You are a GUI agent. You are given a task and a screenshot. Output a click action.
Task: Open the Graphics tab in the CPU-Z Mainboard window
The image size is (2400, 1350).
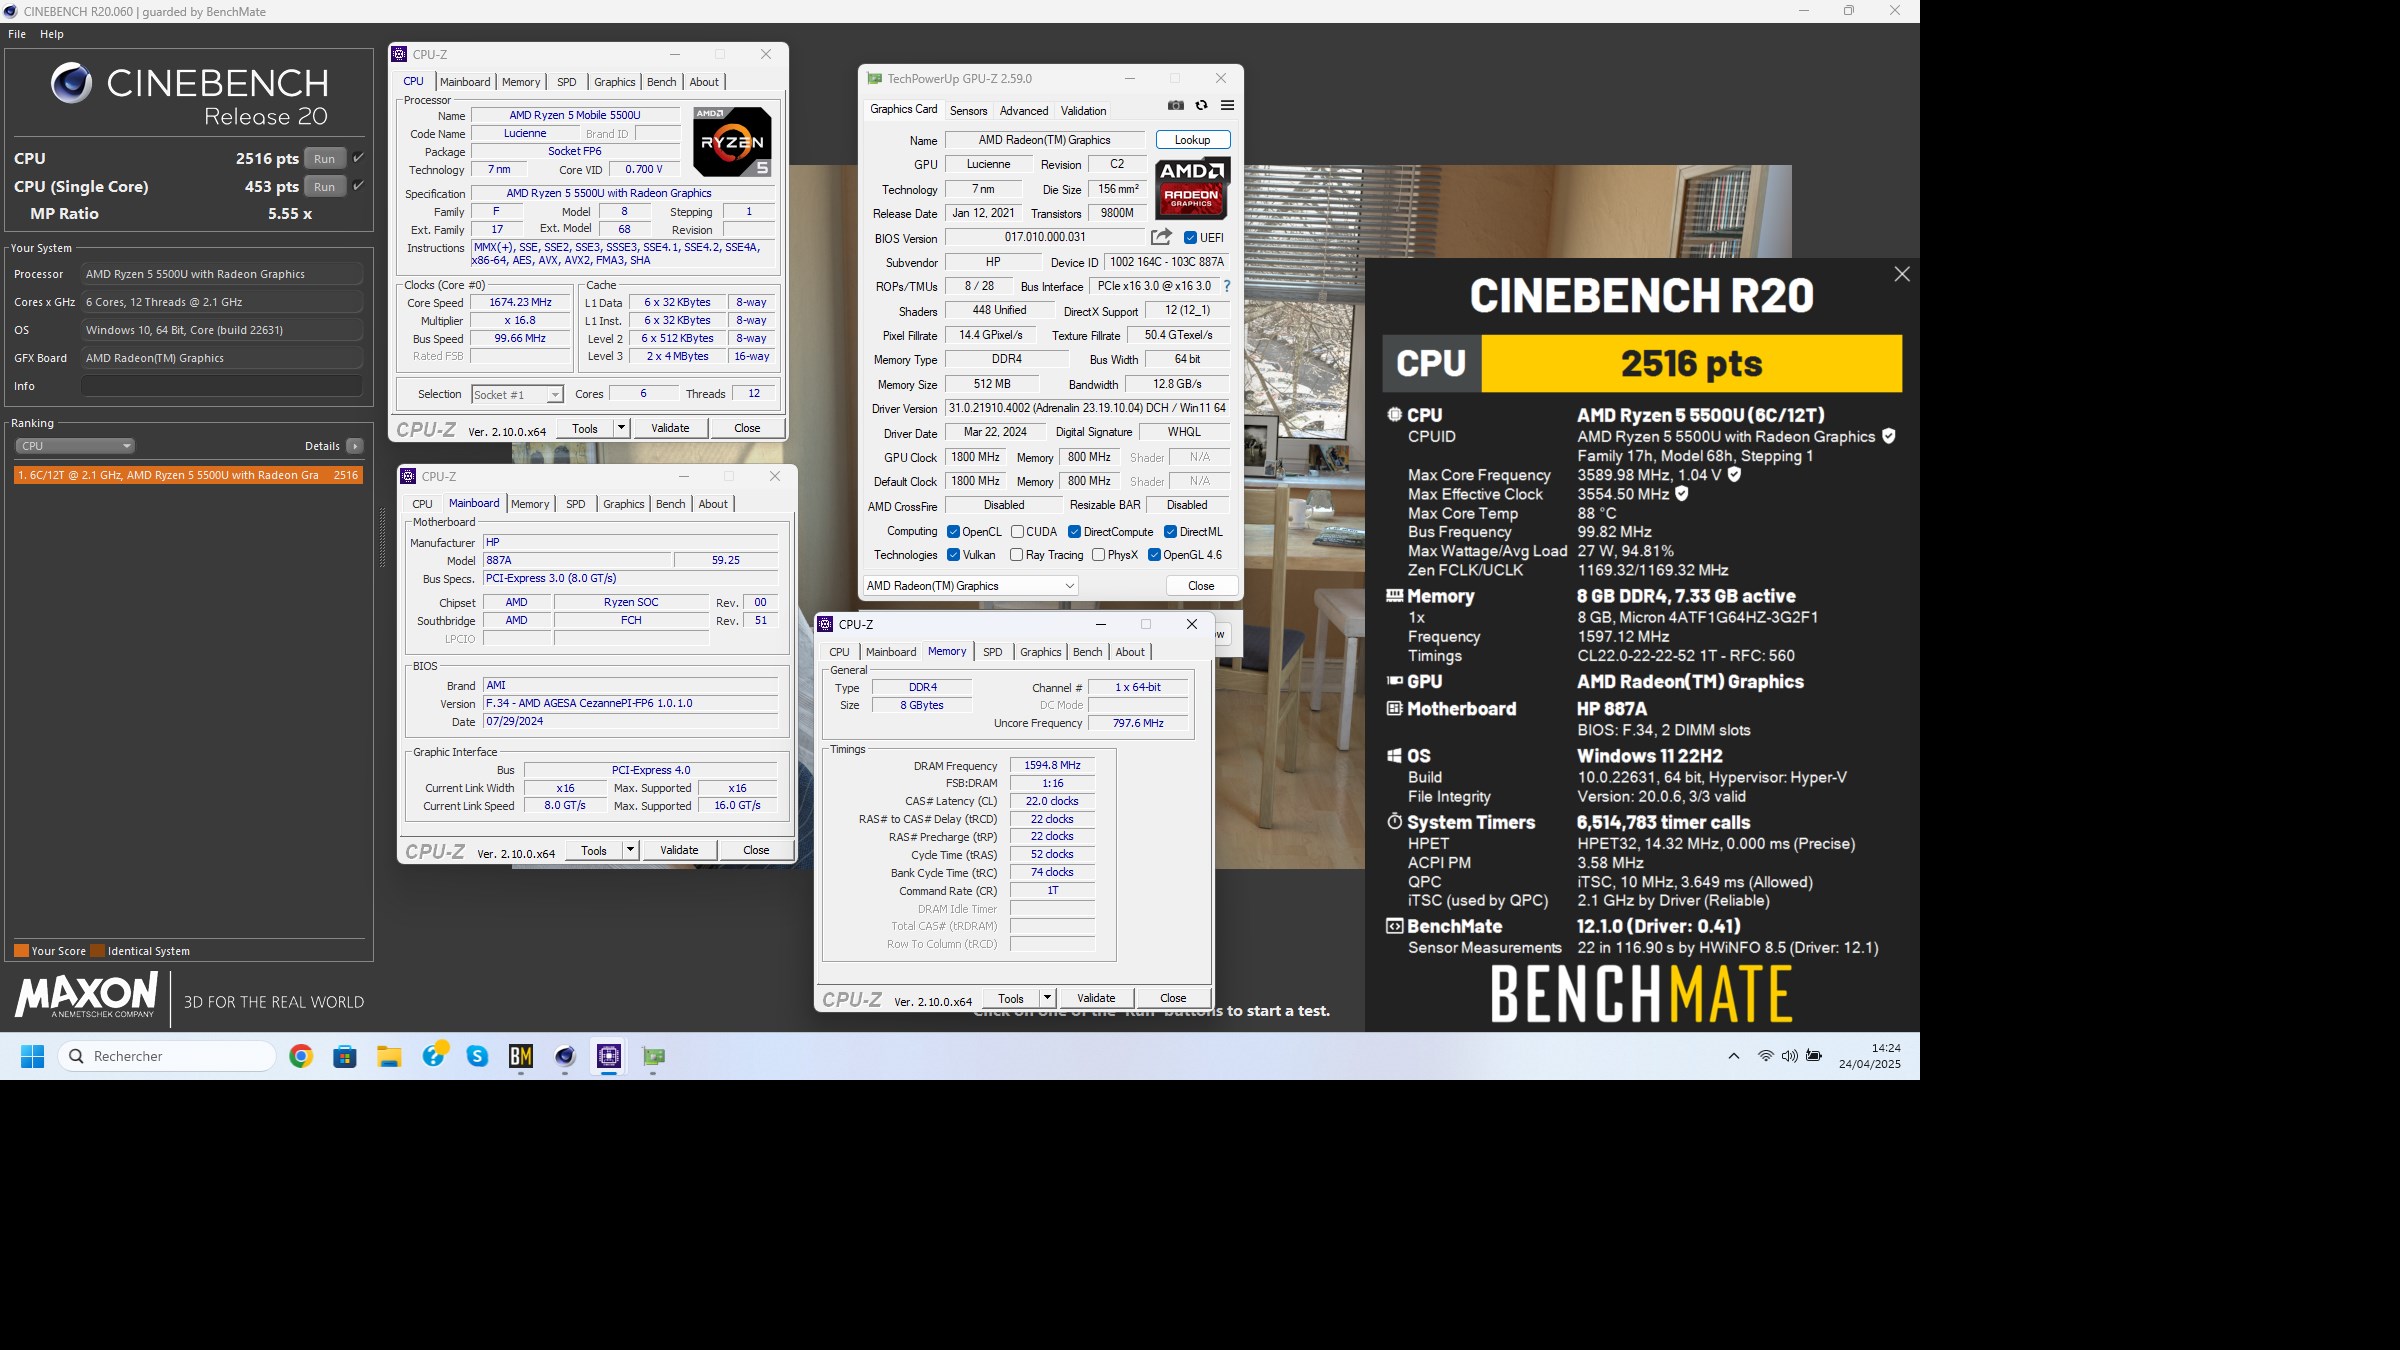(624, 504)
